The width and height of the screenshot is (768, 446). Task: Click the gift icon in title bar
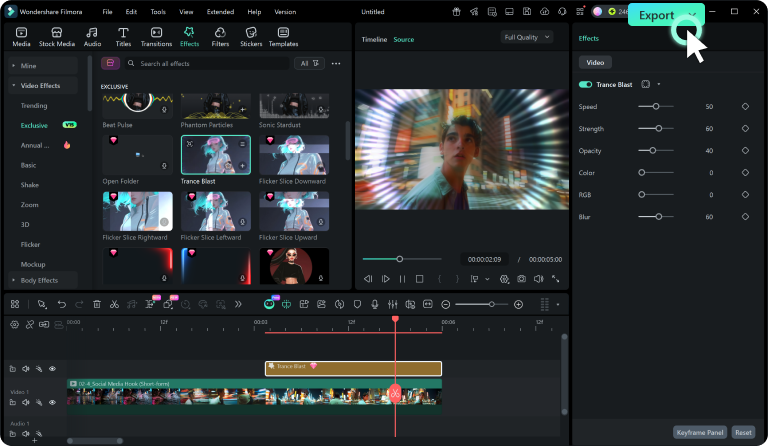[456, 12]
